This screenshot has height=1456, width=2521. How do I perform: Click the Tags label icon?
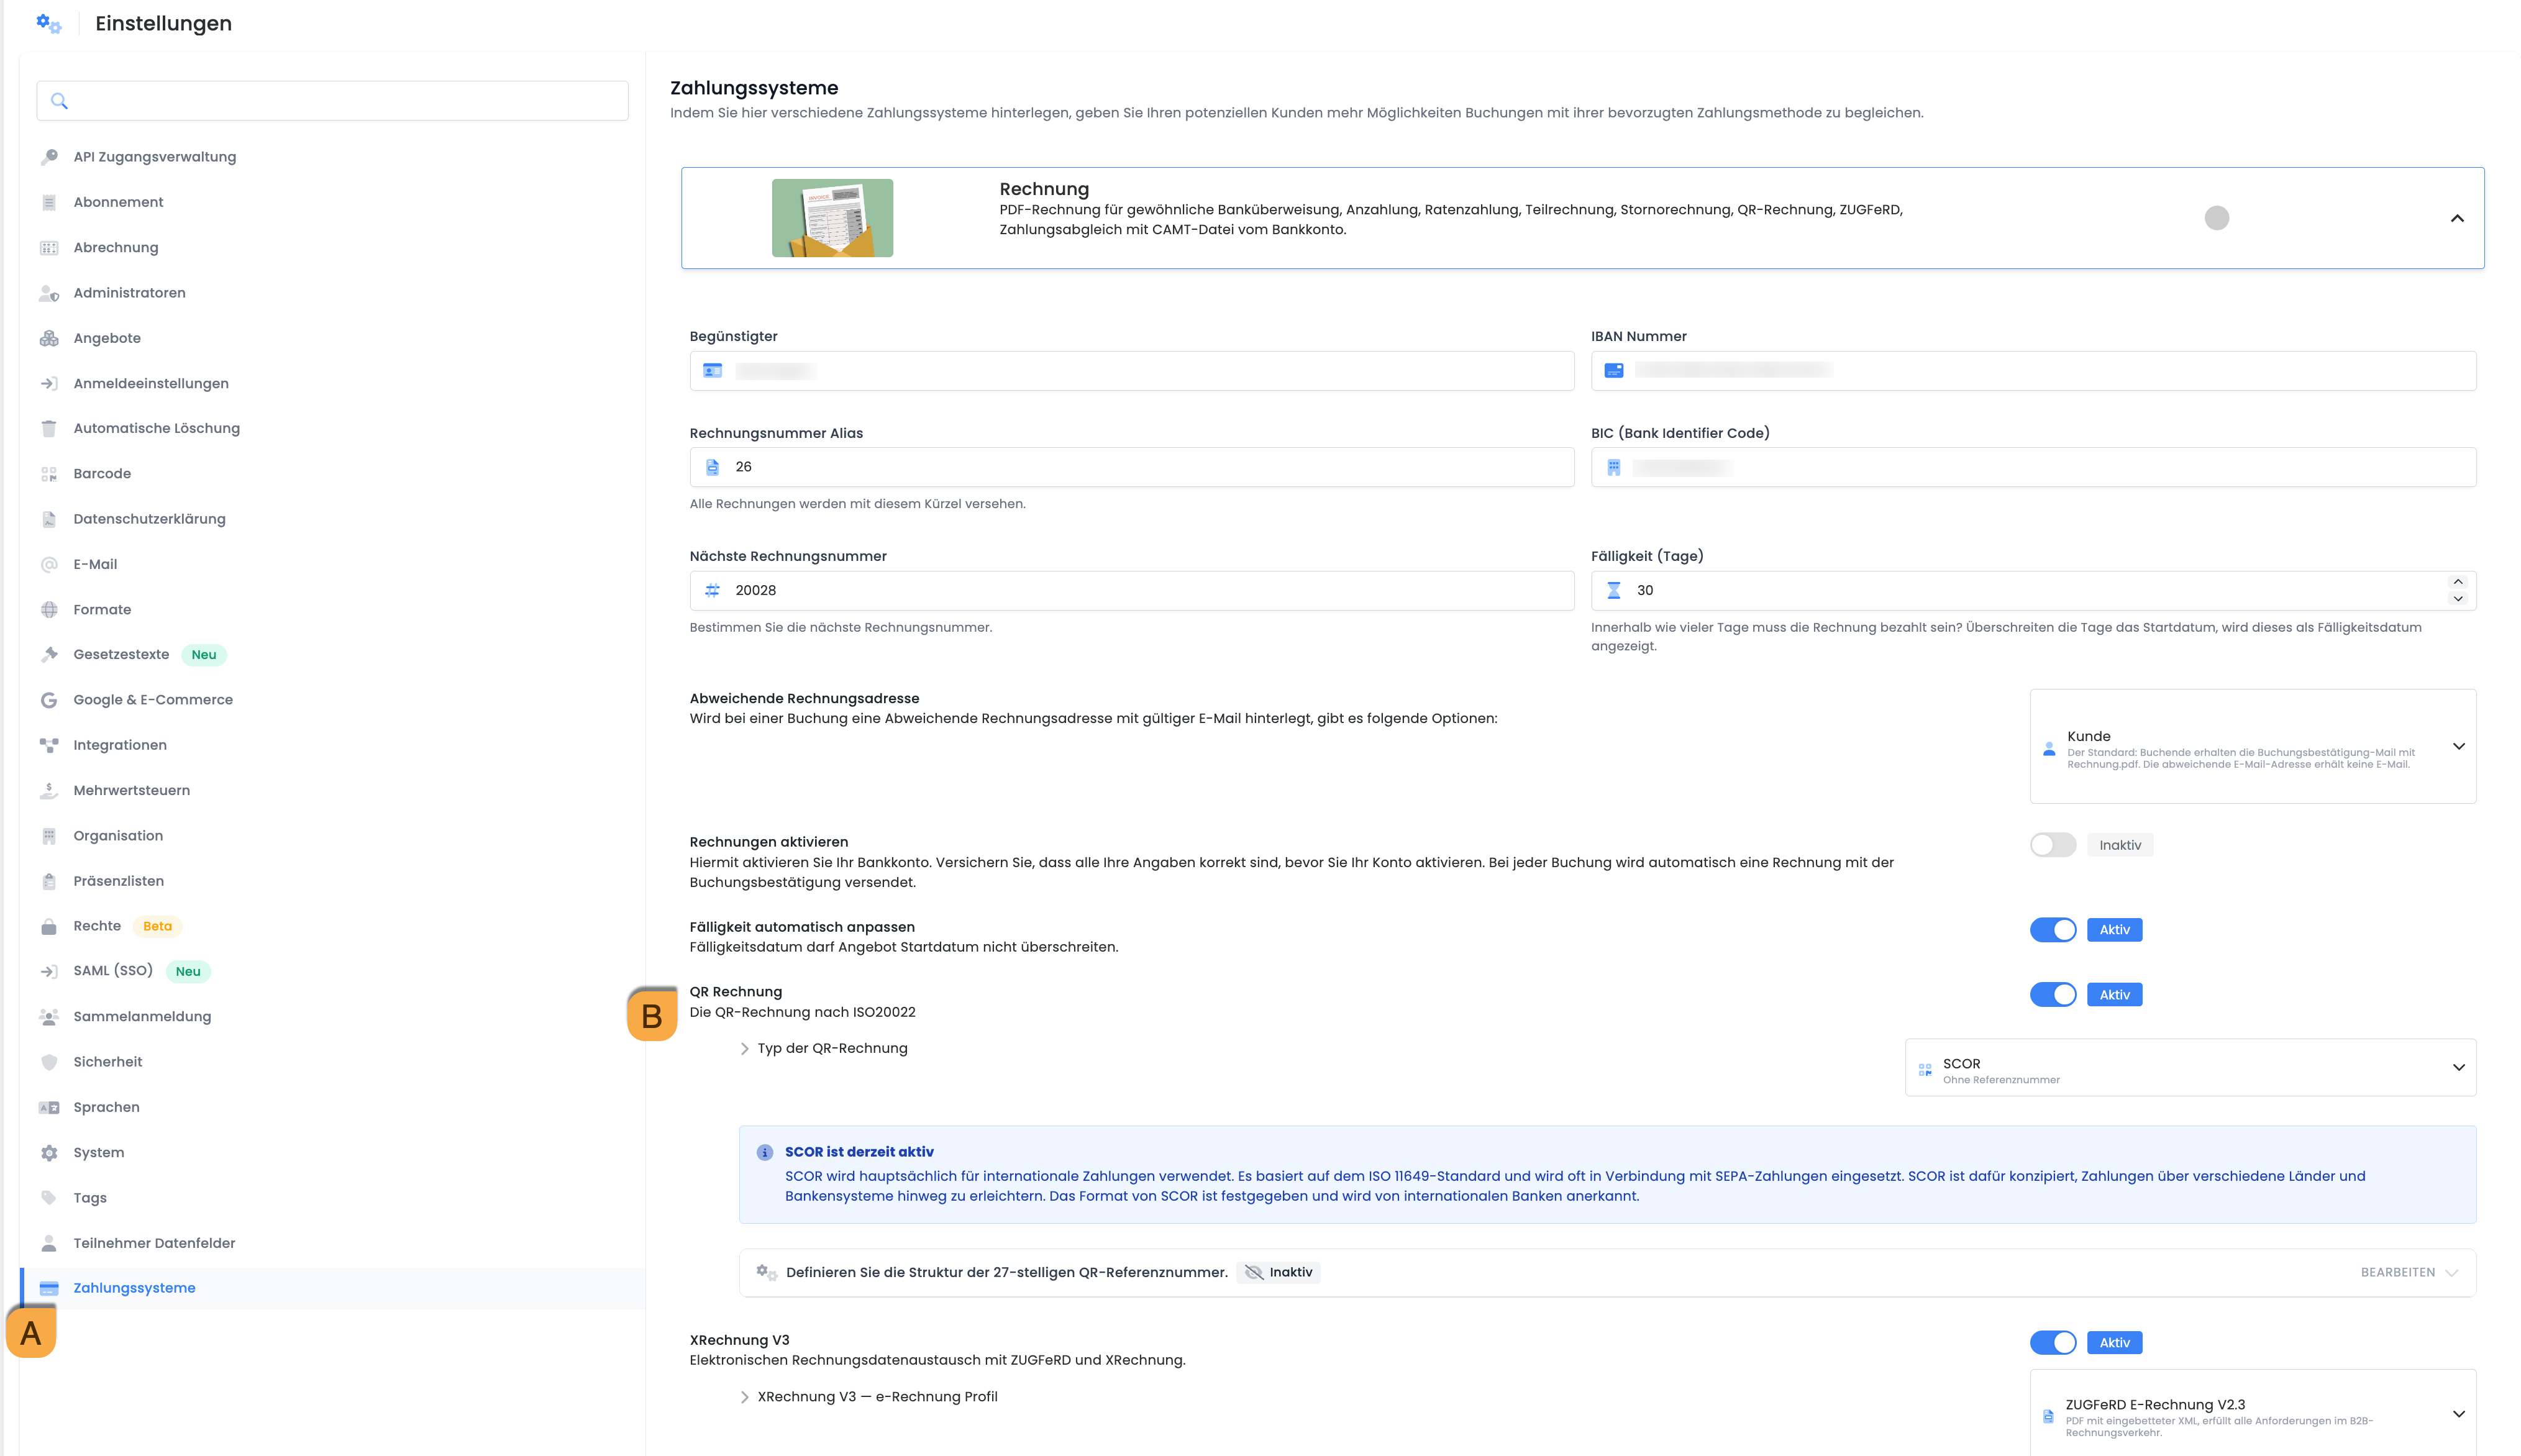49,1198
